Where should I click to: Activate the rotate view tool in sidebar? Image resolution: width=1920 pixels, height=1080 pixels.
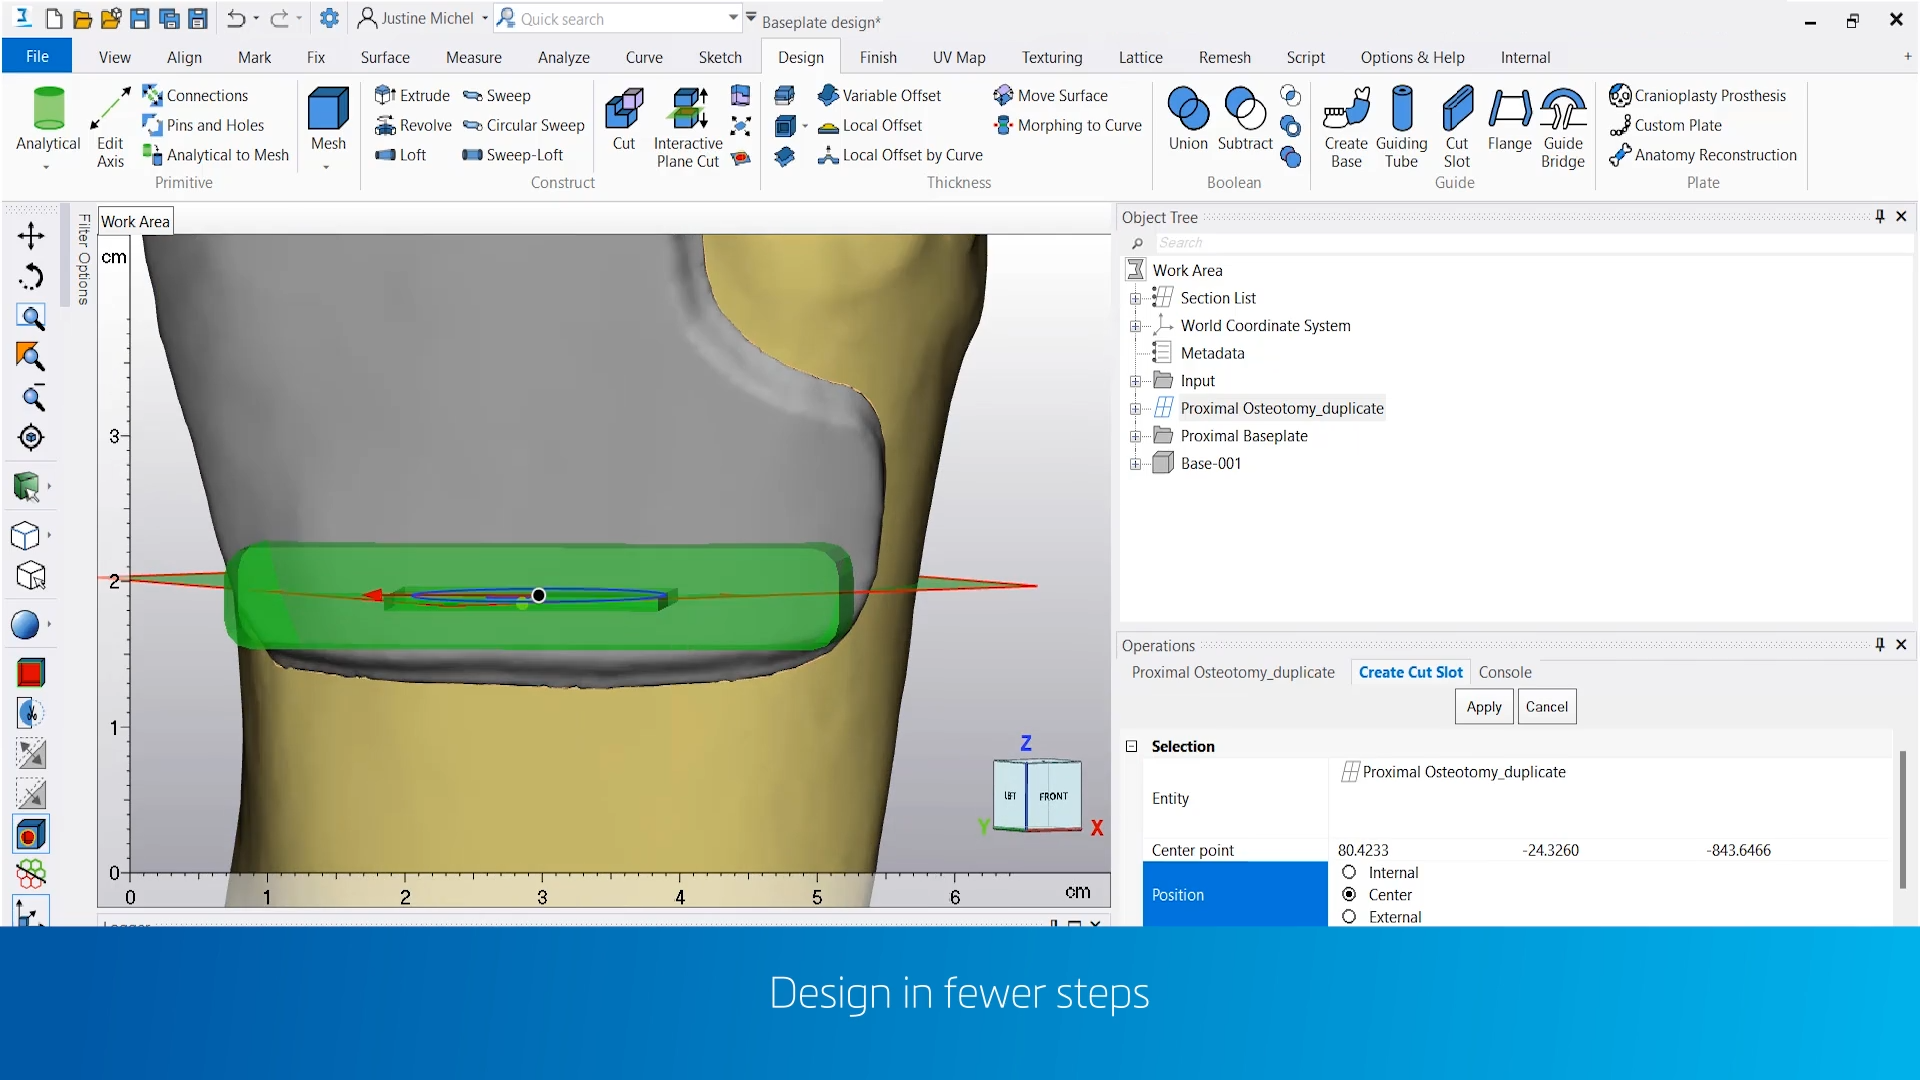click(x=31, y=277)
